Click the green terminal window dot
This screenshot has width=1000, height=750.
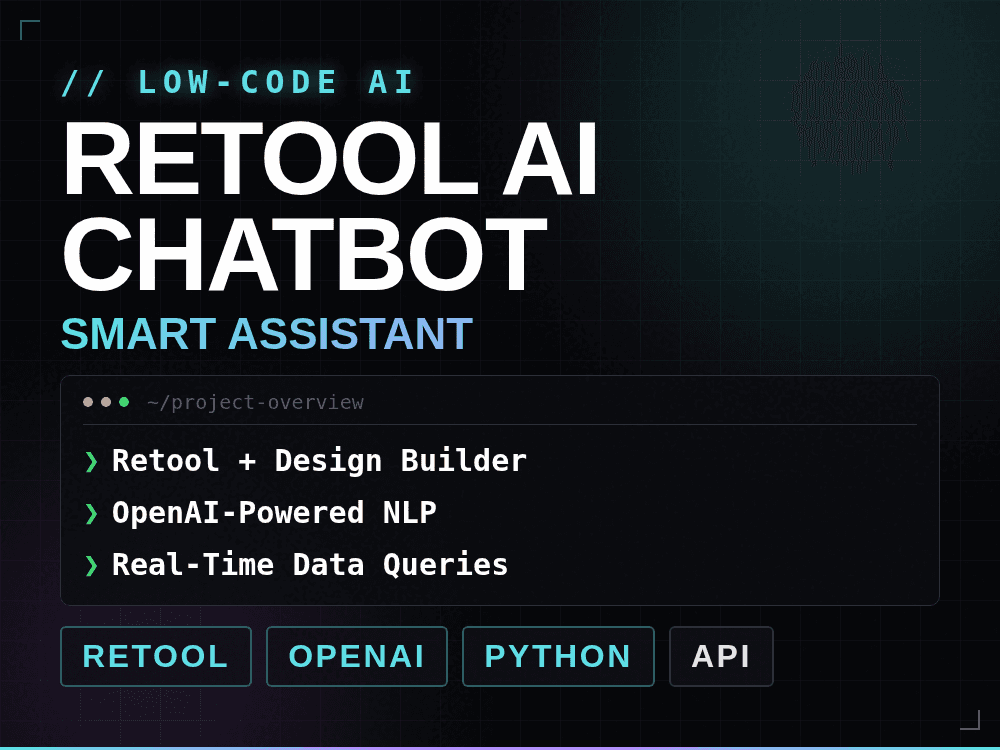tap(123, 402)
